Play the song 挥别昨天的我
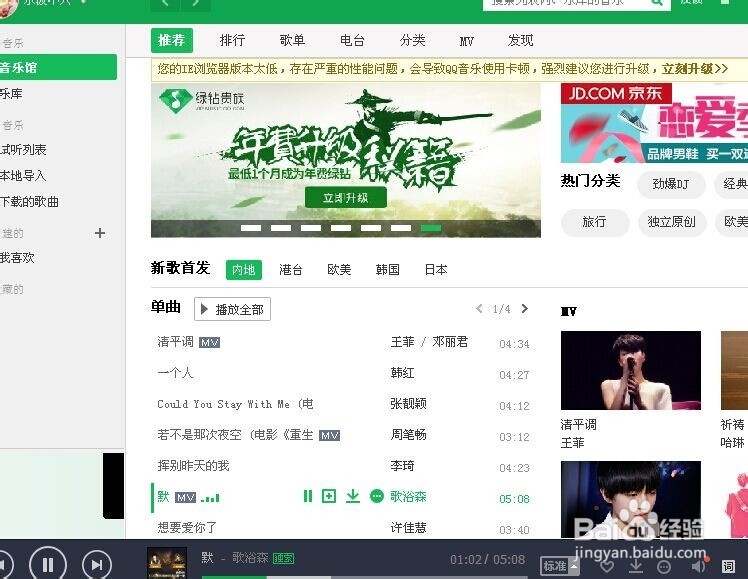This screenshot has width=748, height=579. (x=193, y=466)
